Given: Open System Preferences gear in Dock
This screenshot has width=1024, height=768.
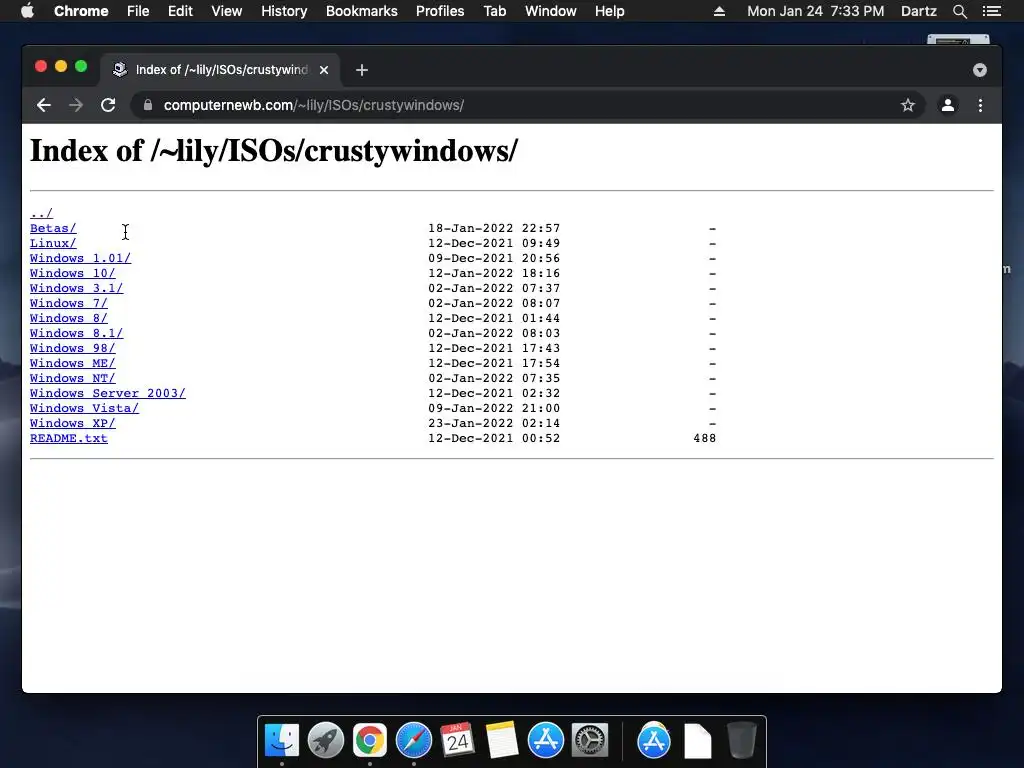Looking at the screenshot, I should coord(590,741).
